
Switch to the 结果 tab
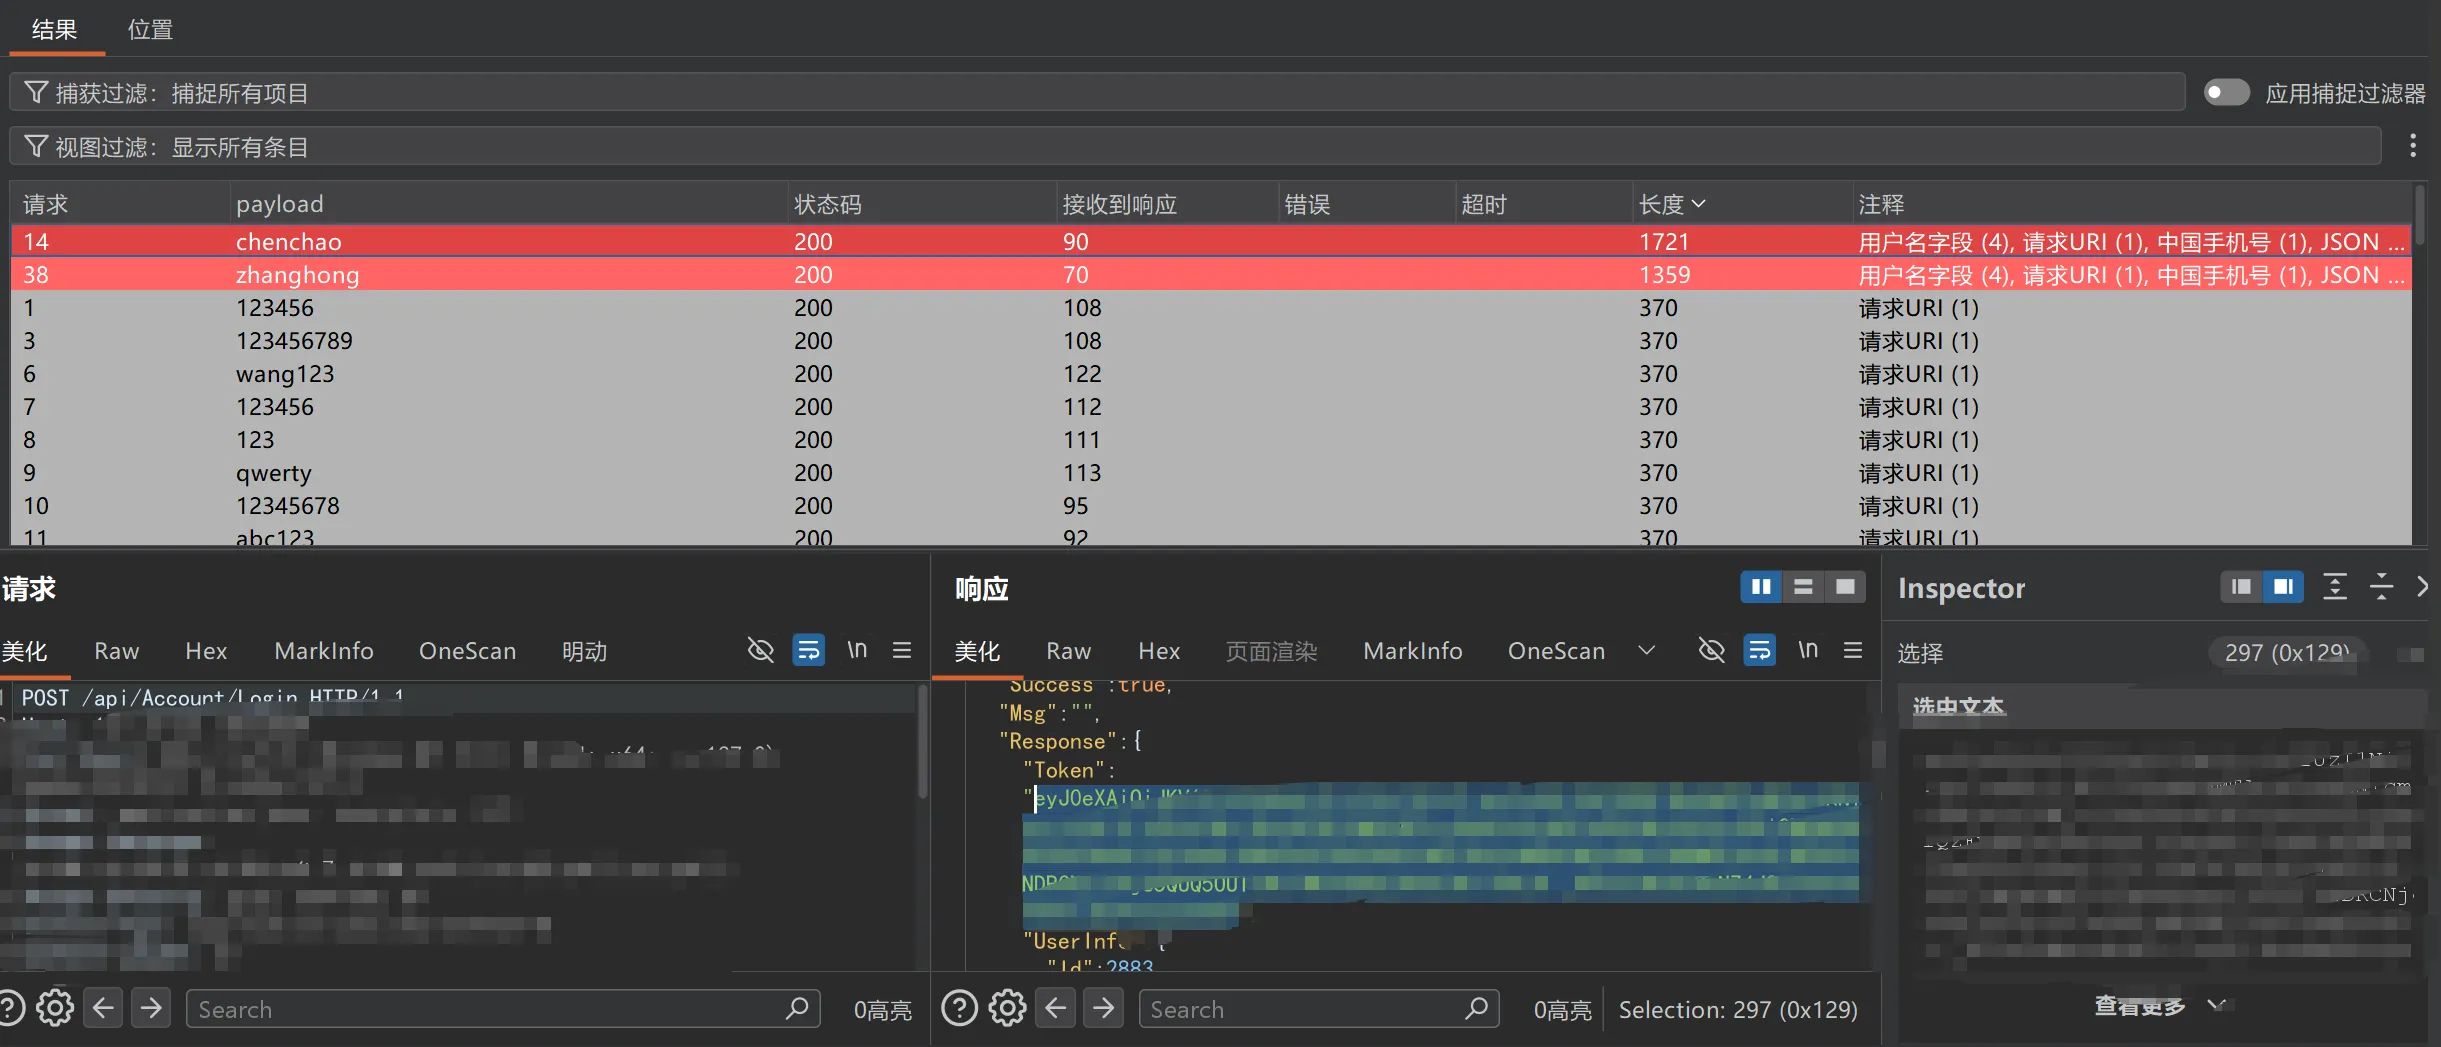(54, 29)
